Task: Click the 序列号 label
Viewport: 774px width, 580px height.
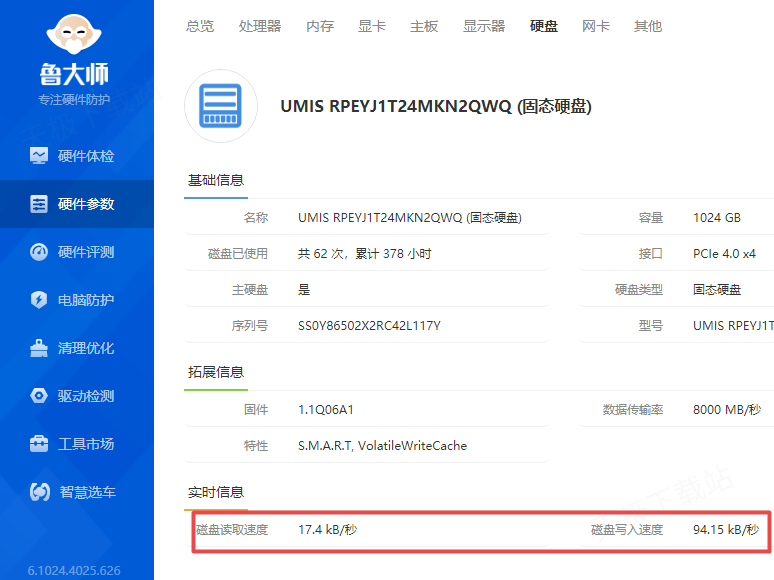Action: click(250, 326)
